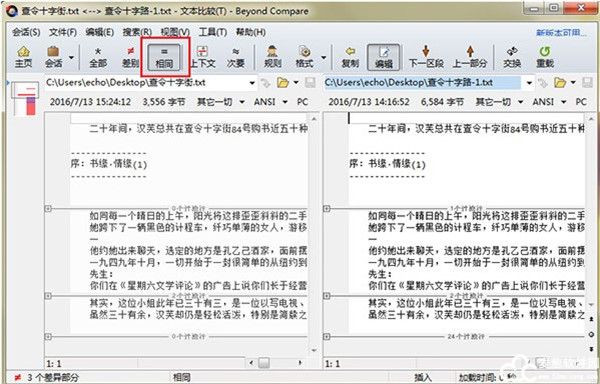Open the 会话(S) menu

[x=26, y=32]
